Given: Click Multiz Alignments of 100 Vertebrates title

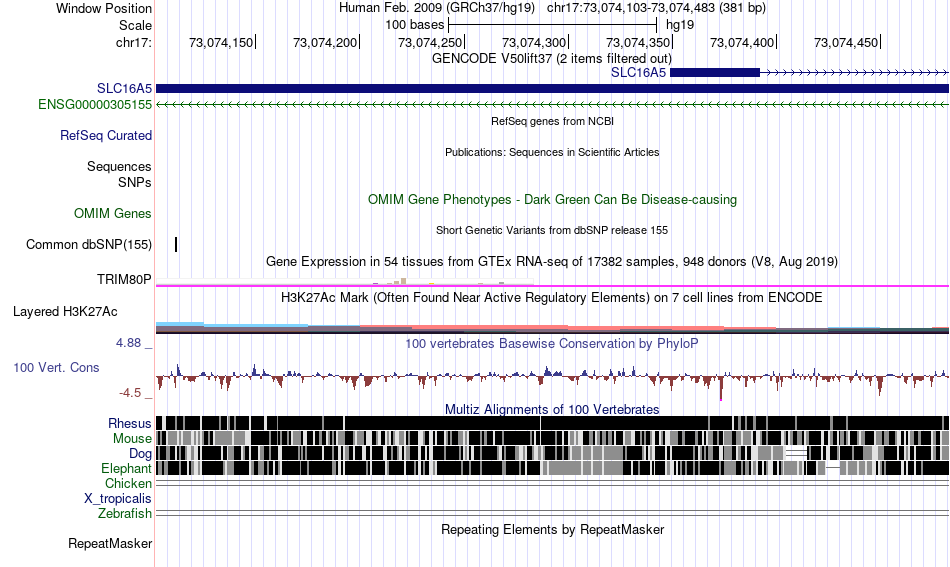Looking at the screenshot, I should point(552,410).
